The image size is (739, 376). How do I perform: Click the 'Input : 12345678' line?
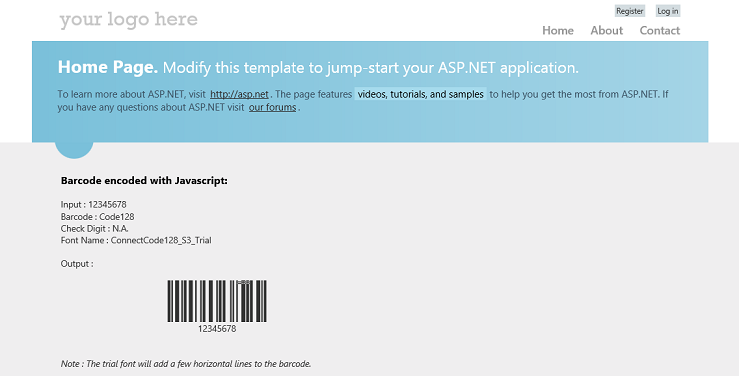click(x=93, y=204)
